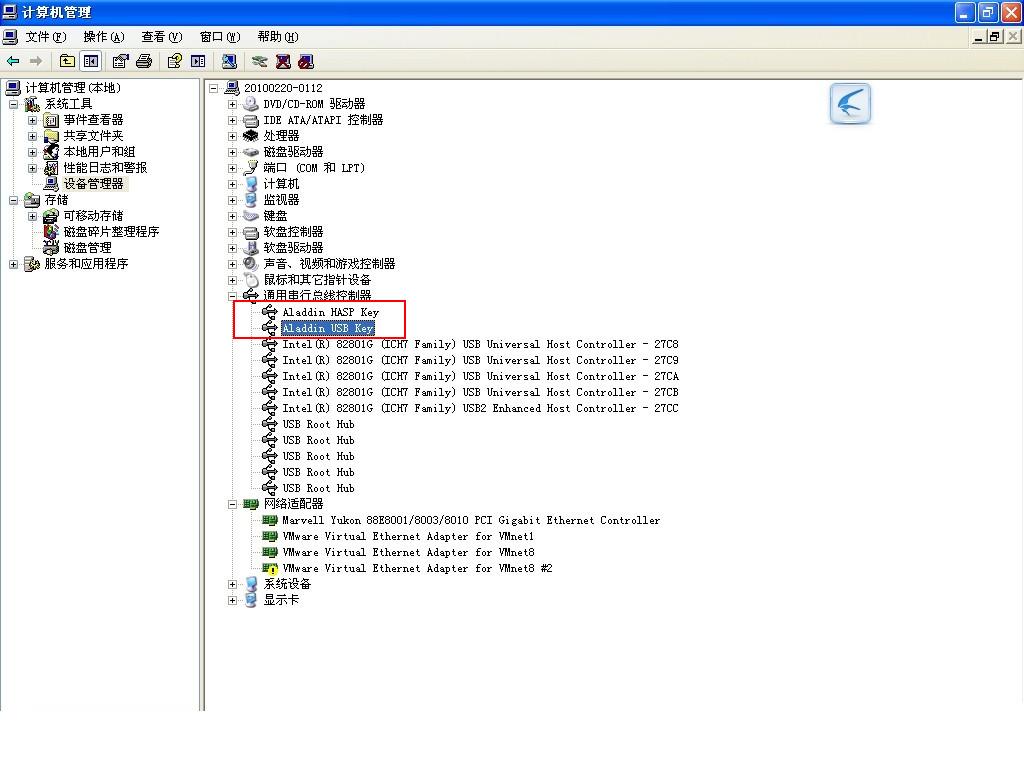Viewport: 1024px width, 768px height.
Task: Open the 文件(F) menu
Action: [x=46, y=37]
